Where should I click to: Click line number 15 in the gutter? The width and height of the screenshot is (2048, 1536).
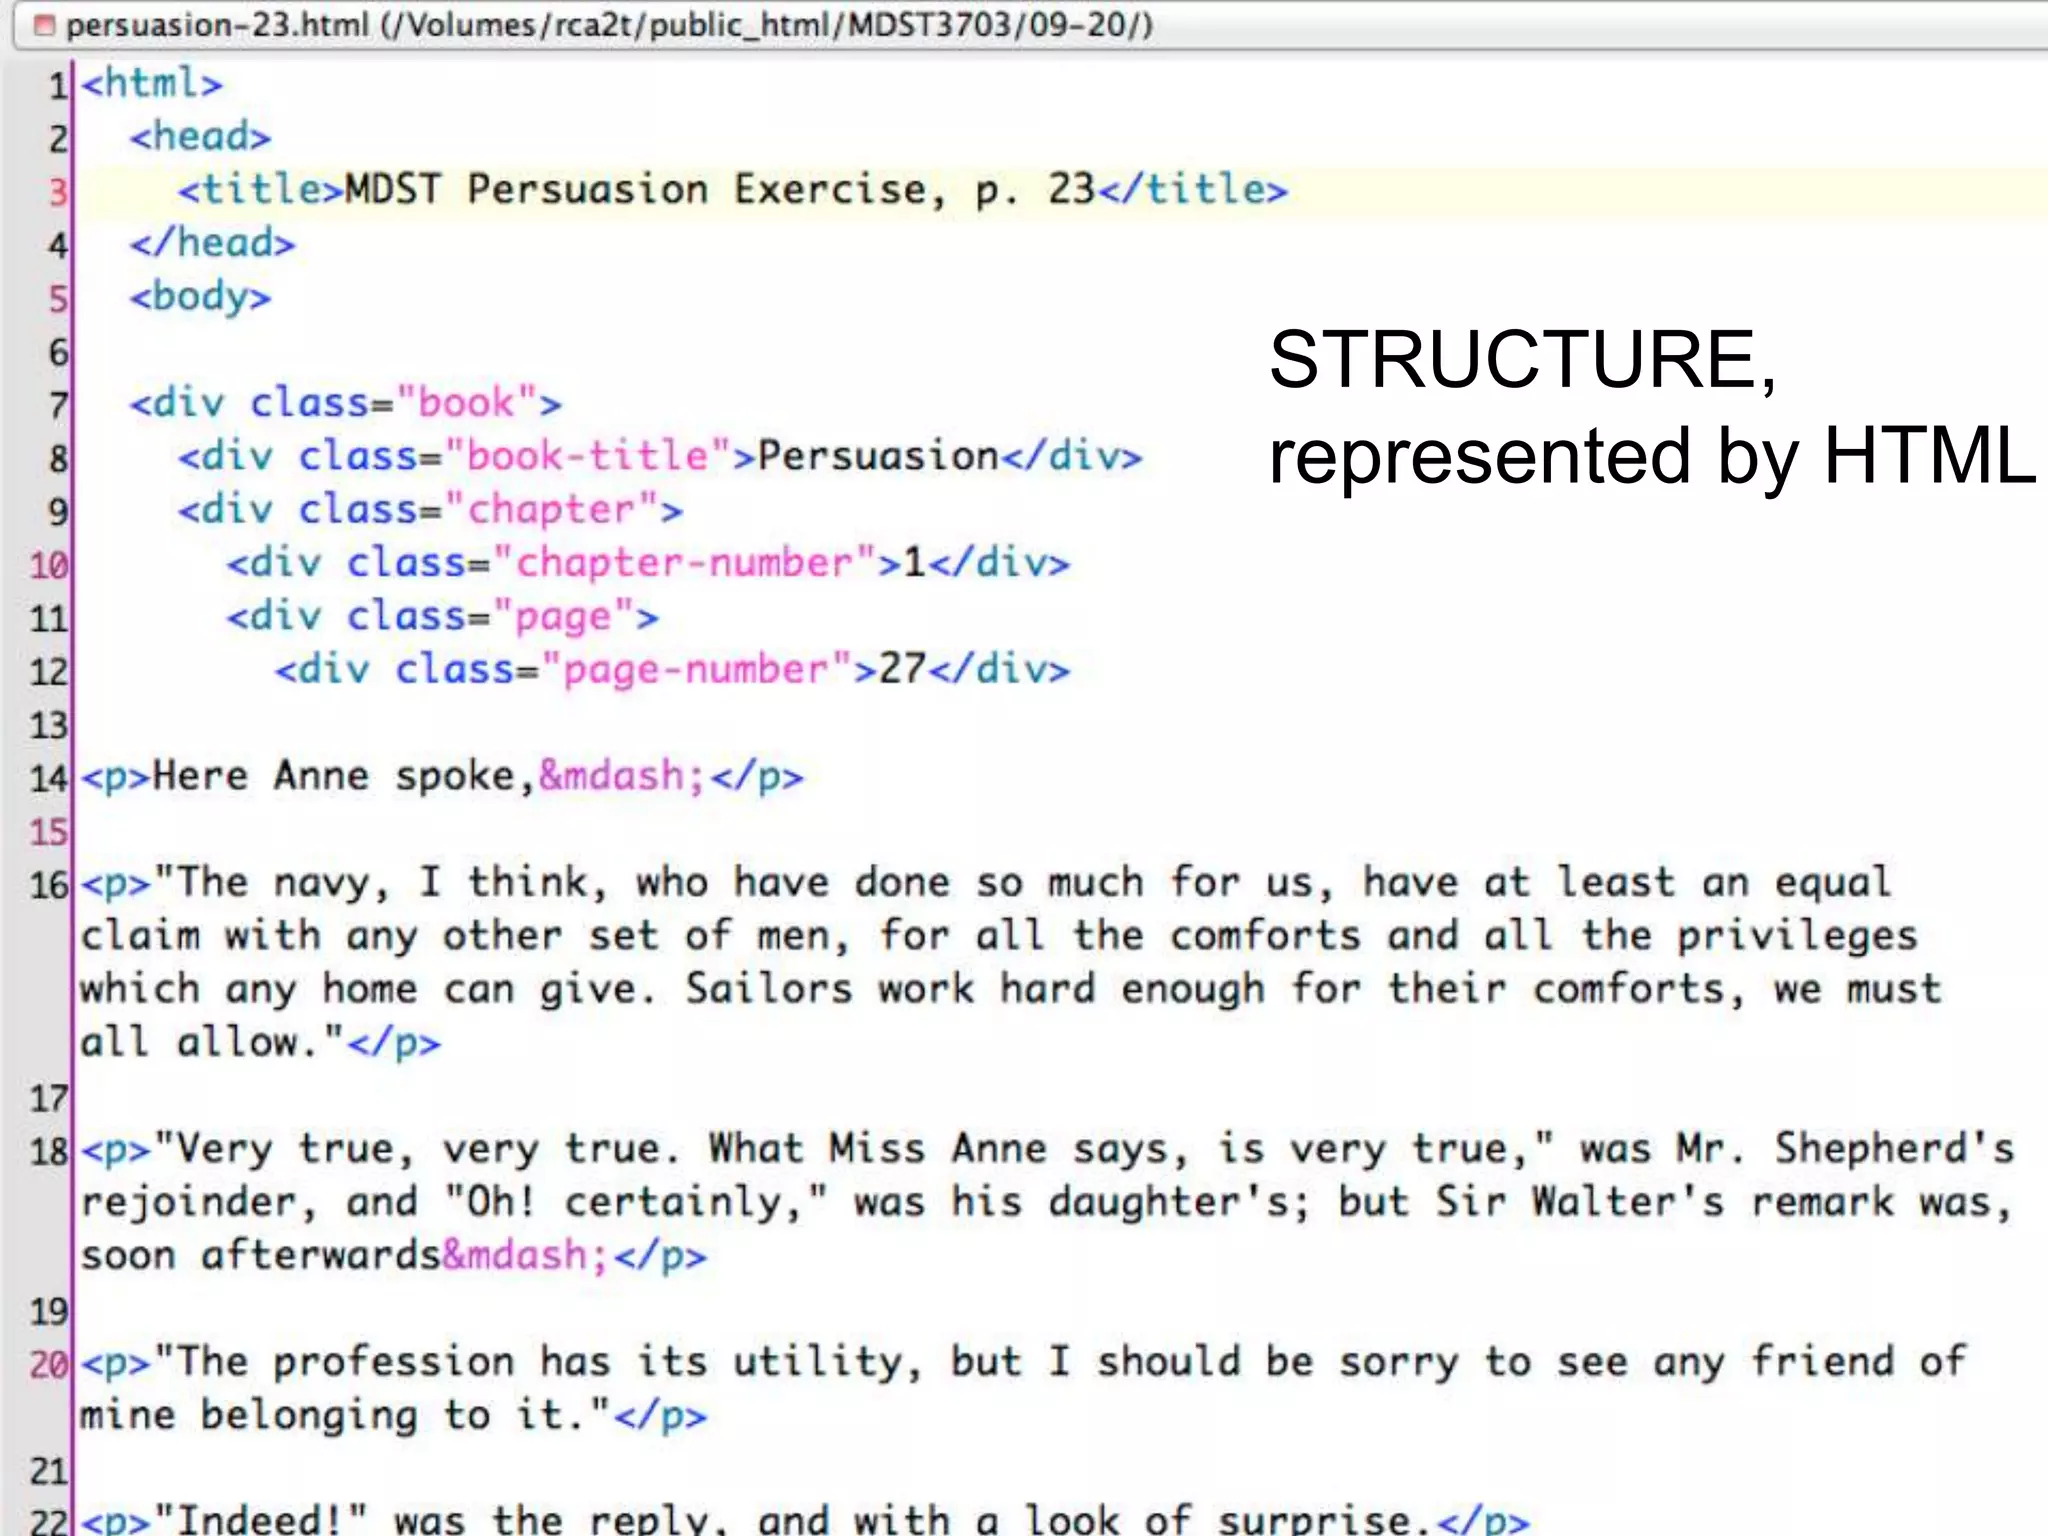tap(49, 832)
